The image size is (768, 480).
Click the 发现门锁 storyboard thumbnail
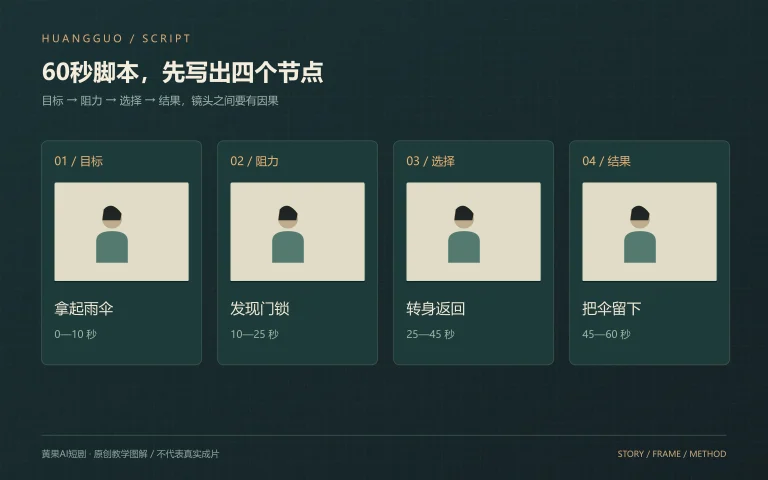(297, 232)
